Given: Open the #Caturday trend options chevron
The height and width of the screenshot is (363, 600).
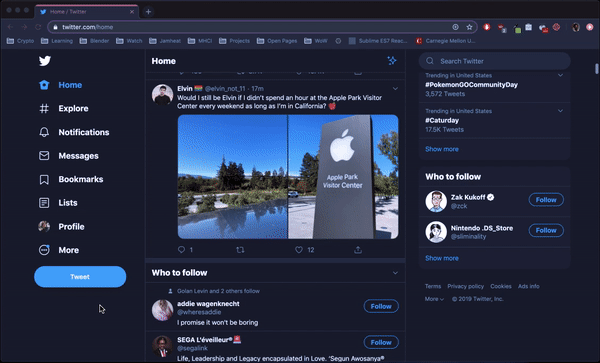Looking at the screenshot, I should pos(560,111).
